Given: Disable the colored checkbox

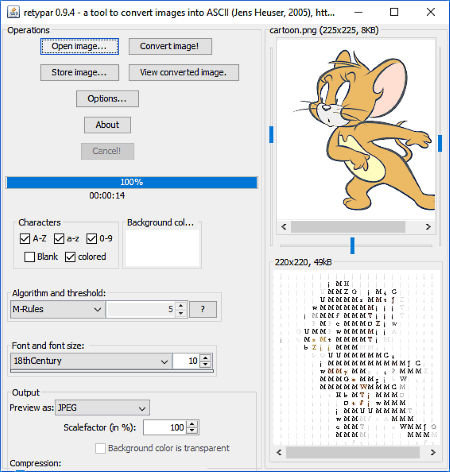Looking at the screenshot, I should pos(70,257).
